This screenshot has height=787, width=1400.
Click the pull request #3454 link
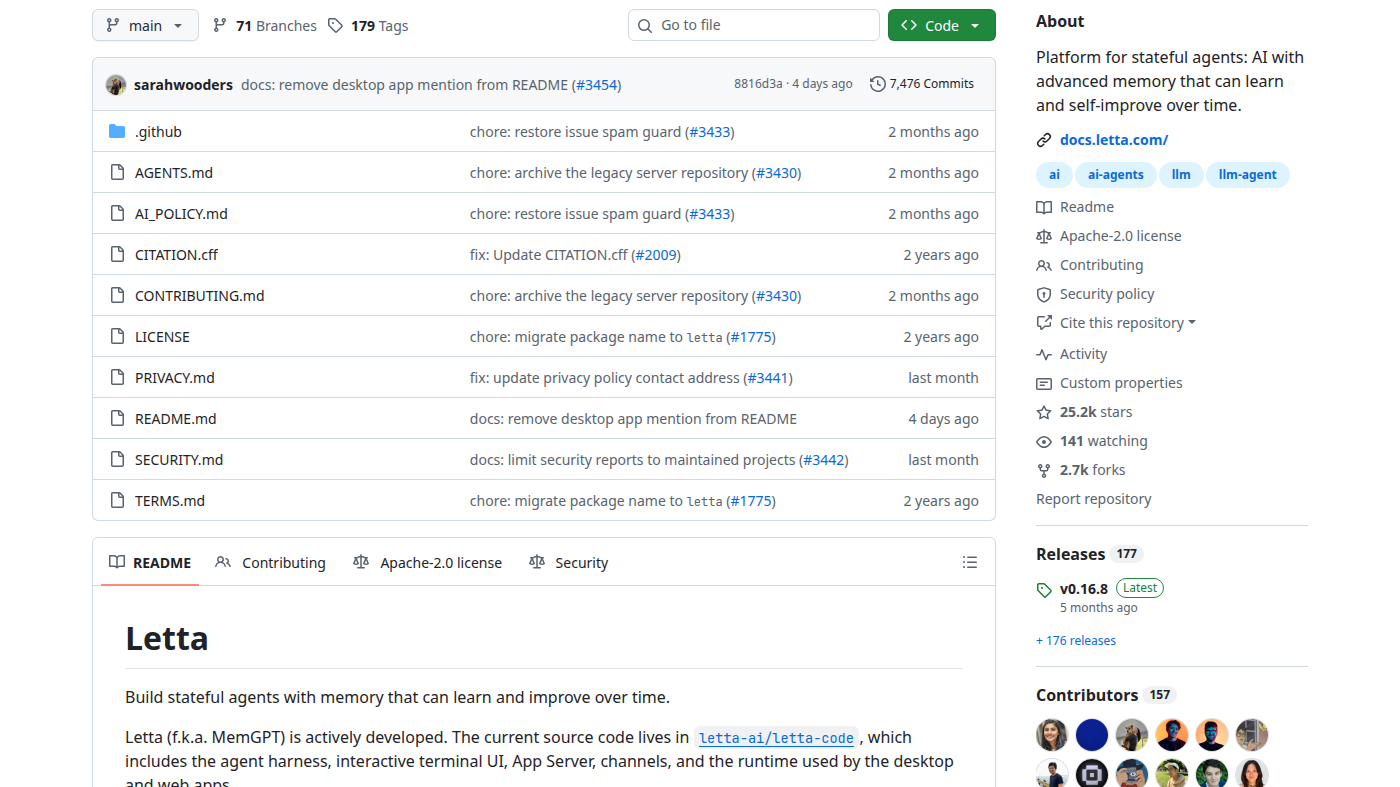[597, 85]
